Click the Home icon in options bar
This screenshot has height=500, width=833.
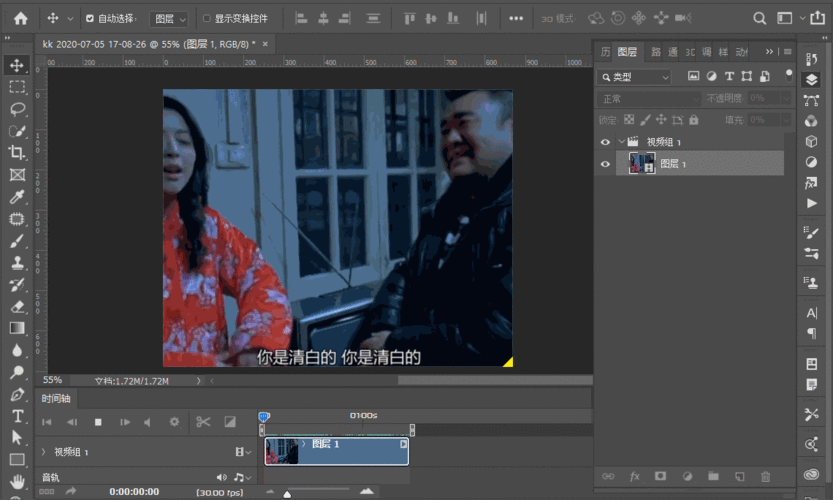click(21, 19)
